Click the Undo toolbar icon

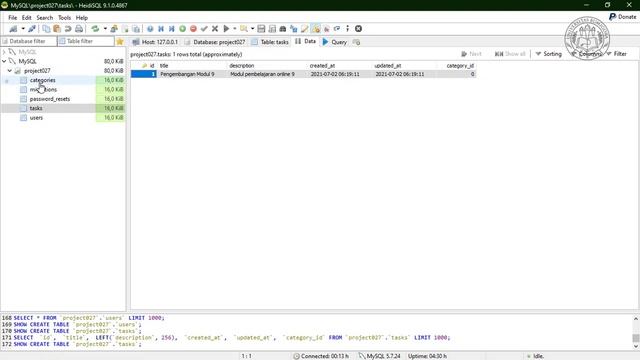pos(68,29)
